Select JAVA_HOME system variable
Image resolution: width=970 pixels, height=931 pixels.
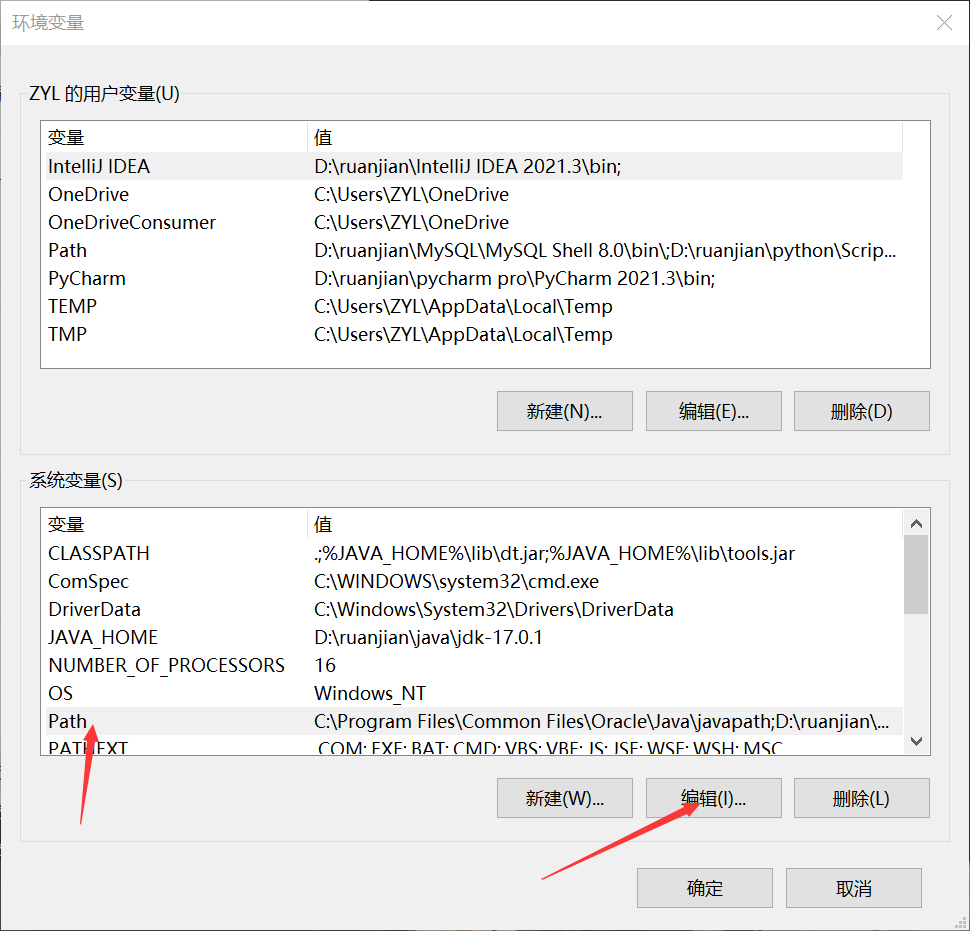pos(103,638)
